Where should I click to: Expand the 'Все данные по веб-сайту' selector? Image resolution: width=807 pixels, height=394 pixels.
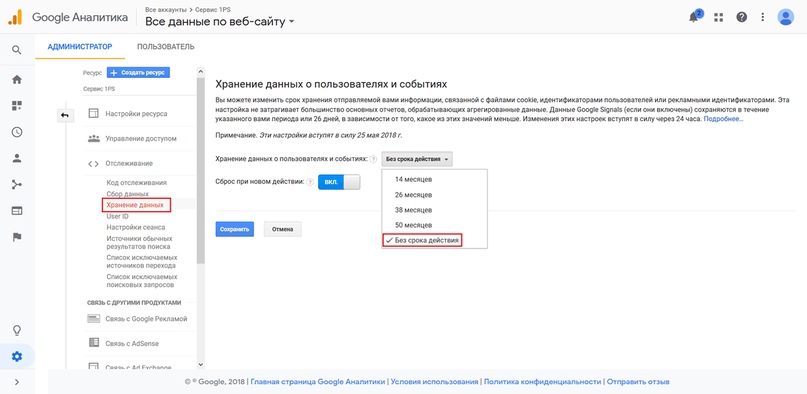[x=220, y=22]
